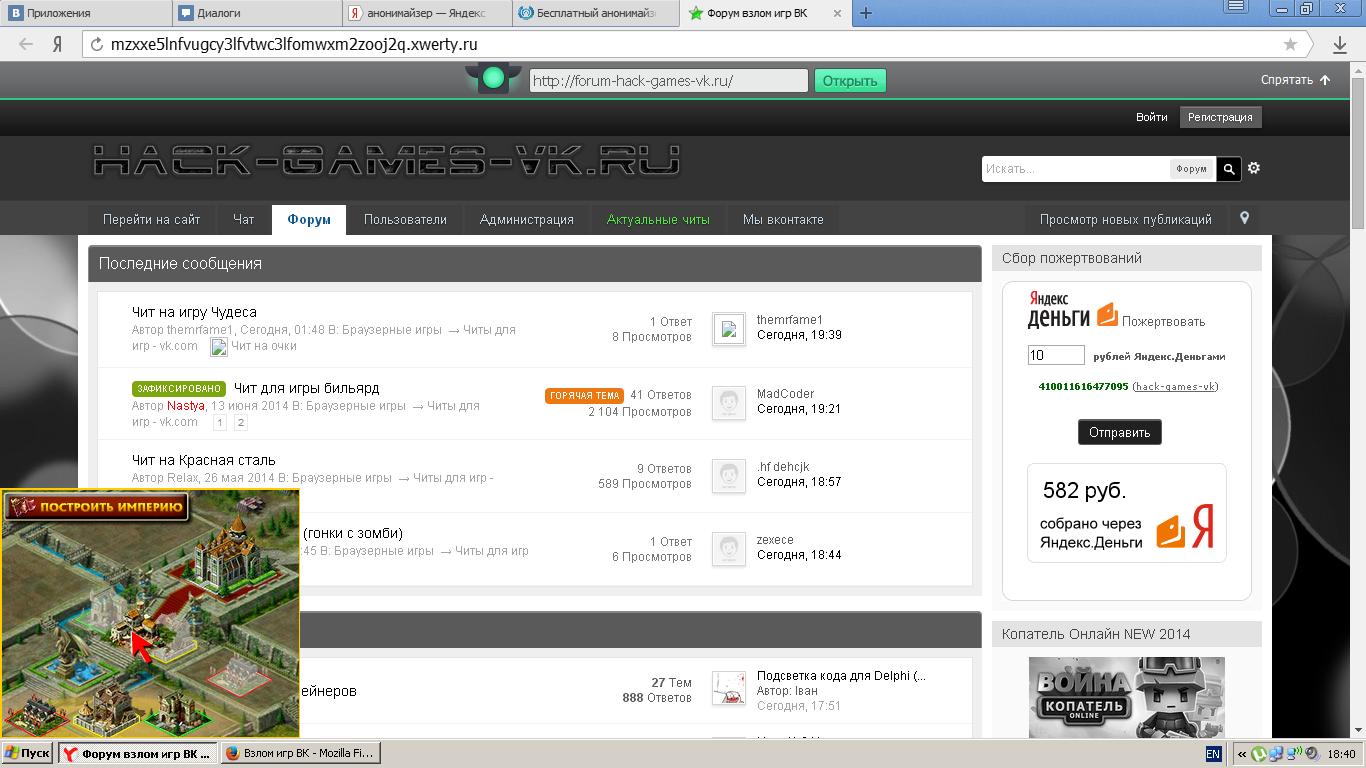
Task: Switch to the "Приложения" browser tab
Action: pos(85,13)
